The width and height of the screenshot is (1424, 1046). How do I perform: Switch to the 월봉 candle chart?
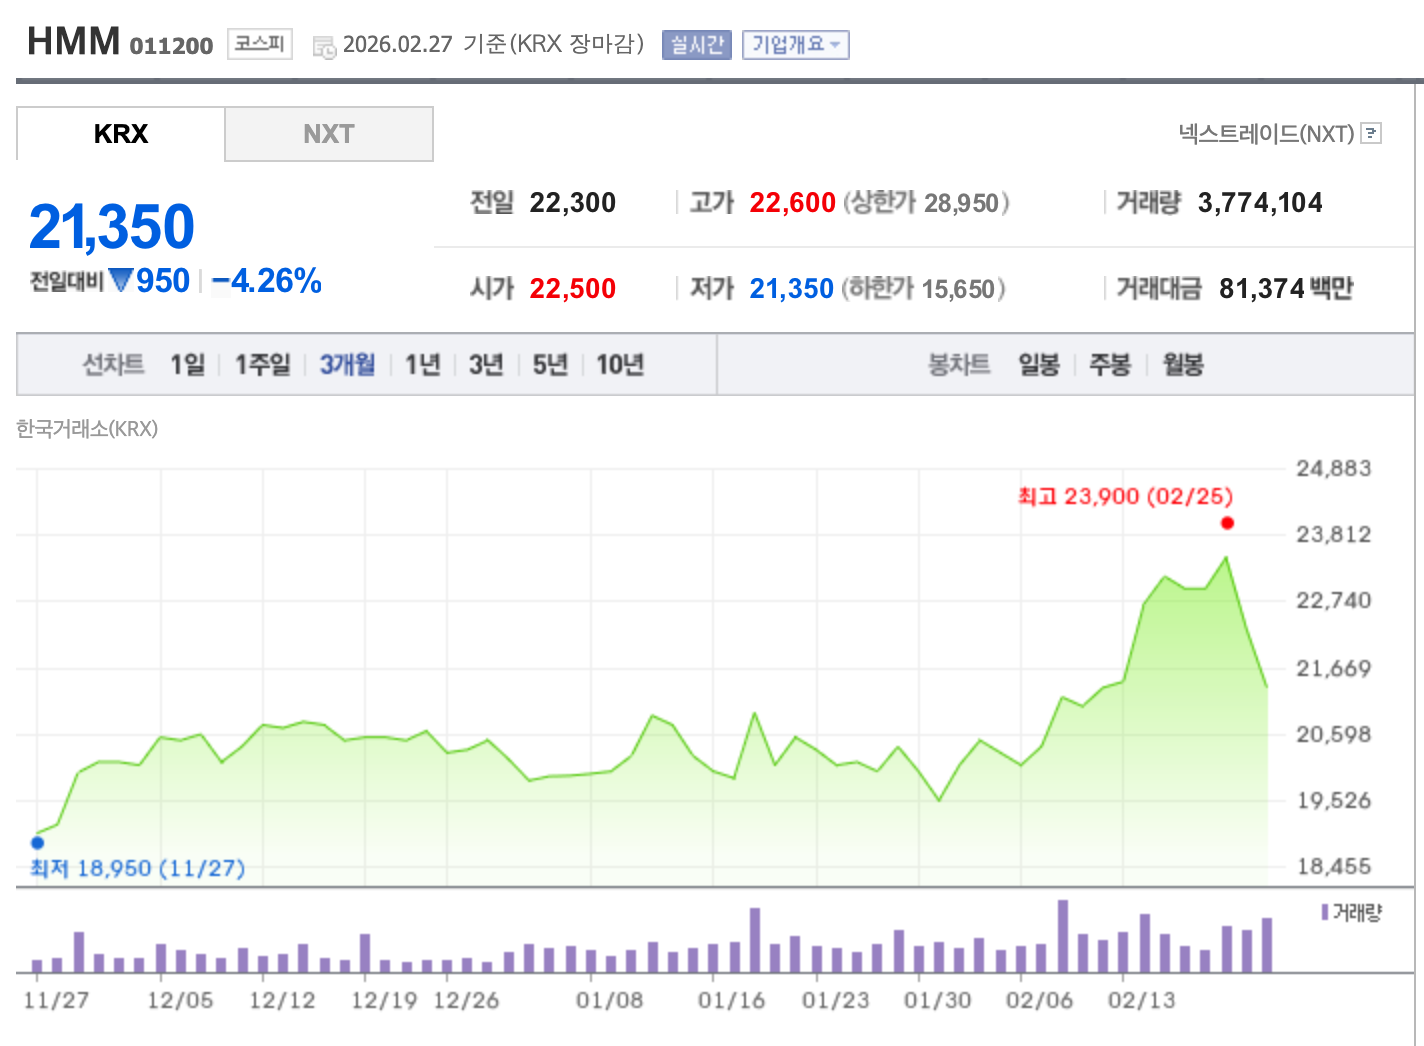[1183, 365]
